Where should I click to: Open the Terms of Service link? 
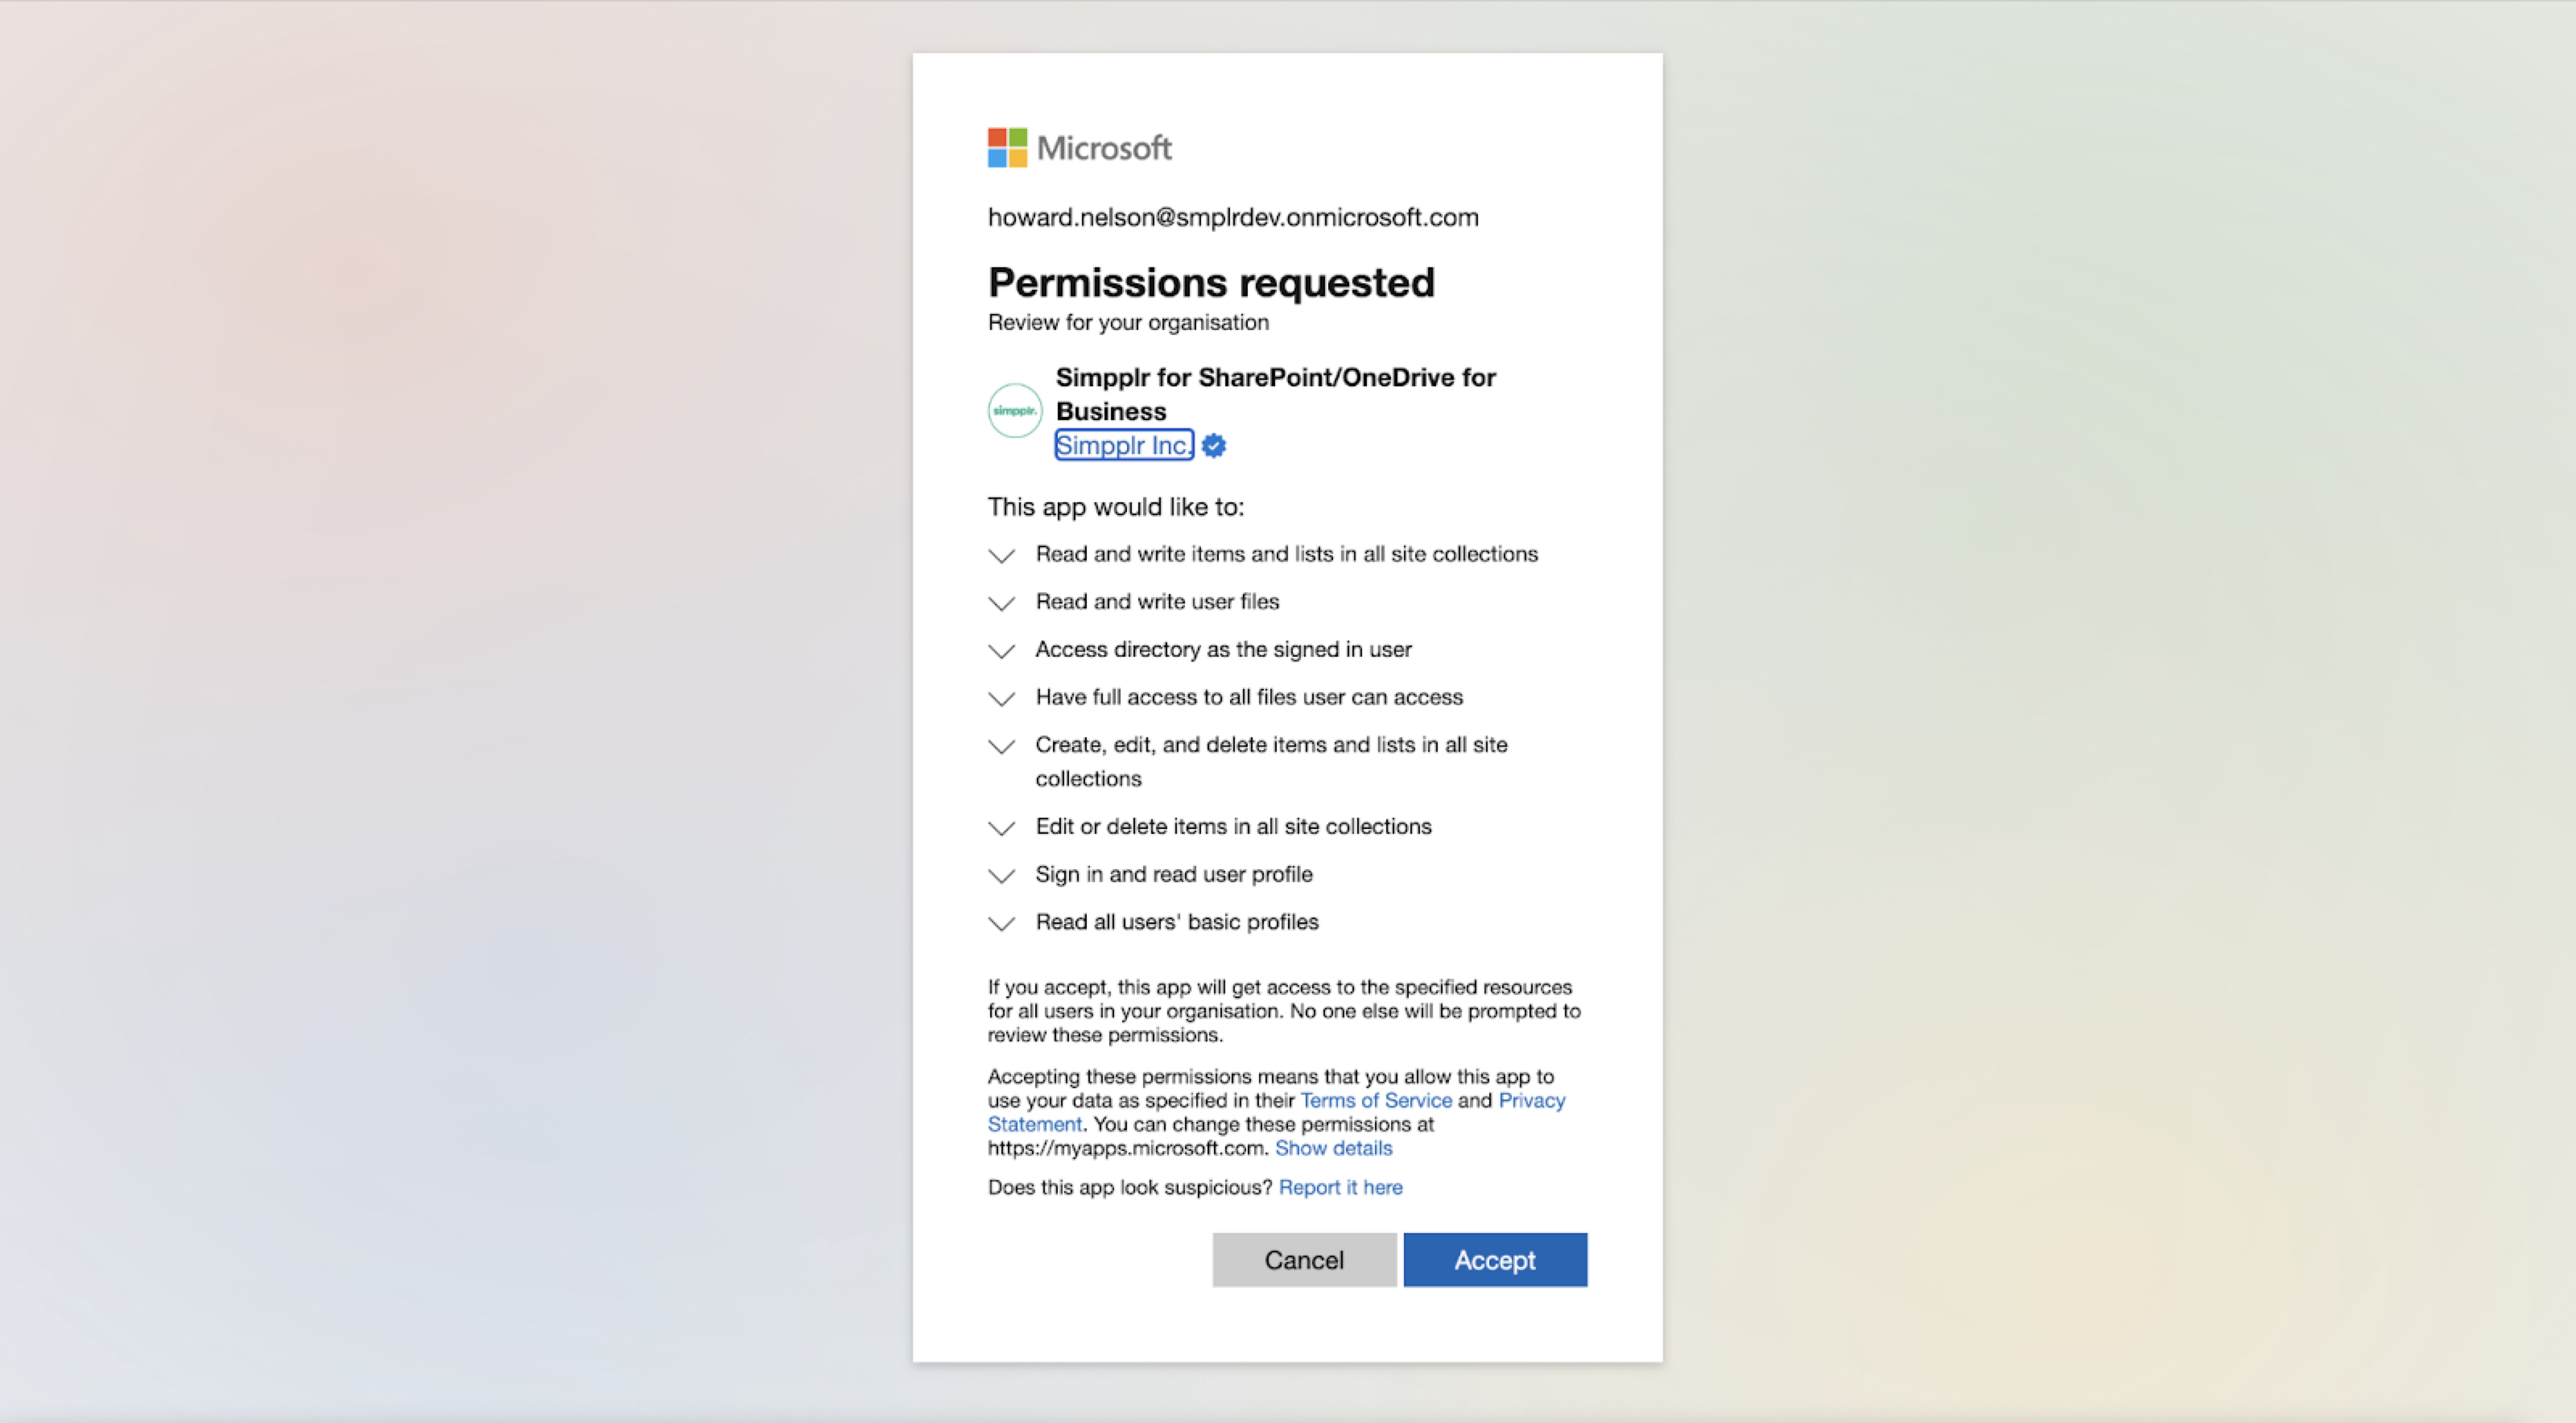1376,1100
